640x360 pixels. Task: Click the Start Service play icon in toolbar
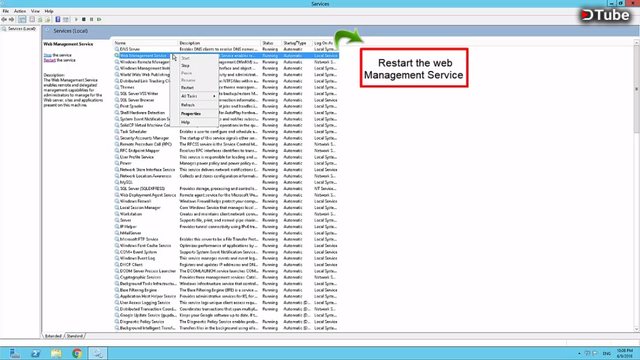click(x=76, y=19)
